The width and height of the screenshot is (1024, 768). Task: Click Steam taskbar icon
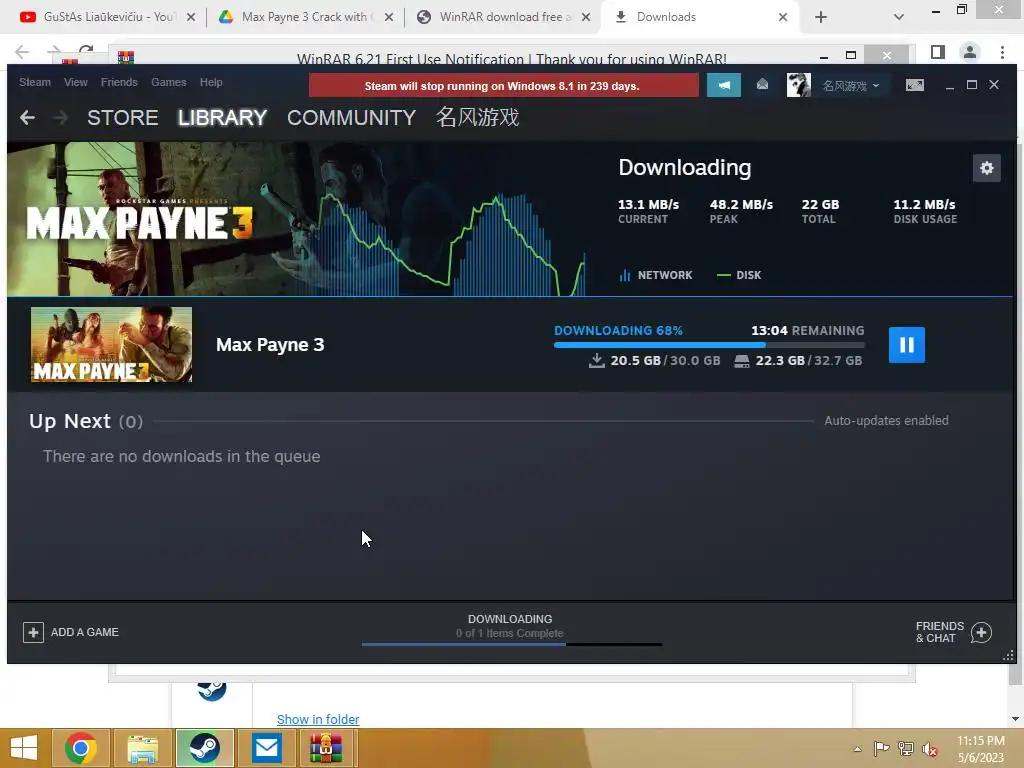[x=204, y=748]
